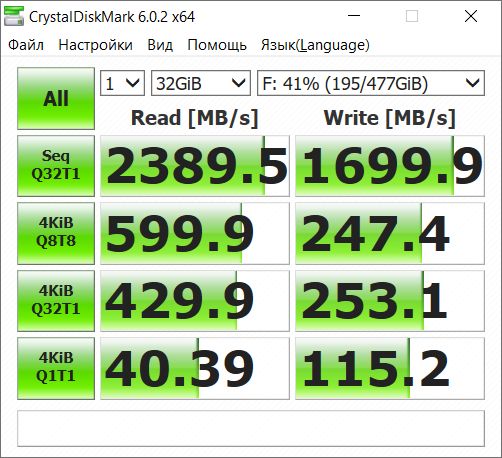Viewport: 502px width, 458px height.
Task: Run the 4KiB Q8T8 benchmark
Action: pyautogui.click(x=56, y=233)
